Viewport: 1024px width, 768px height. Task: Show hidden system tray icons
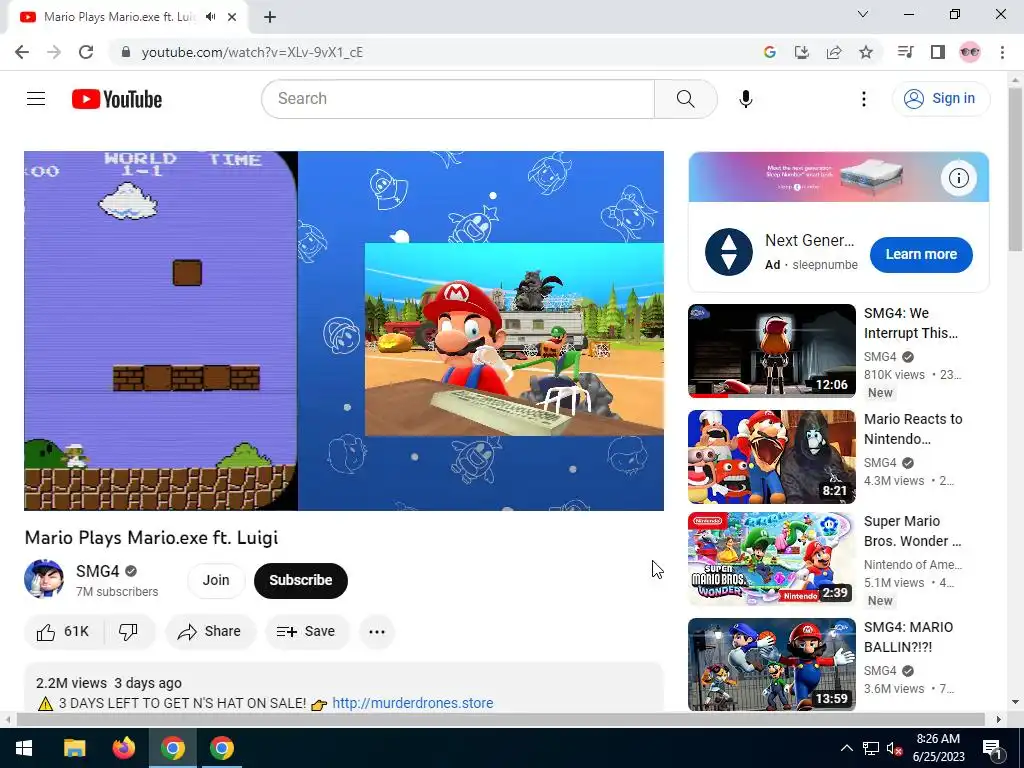[x=846, y=748]
